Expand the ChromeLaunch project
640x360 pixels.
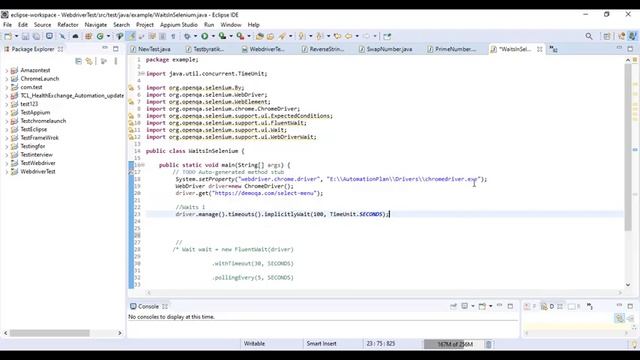[7, 79]
